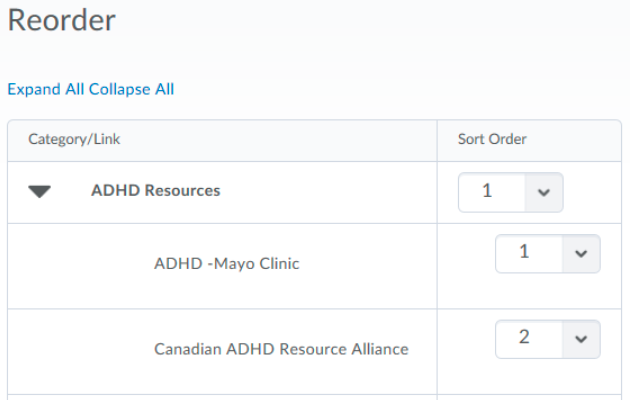Click the number 1 in ADHD Resources sort box

coord(487,191)
